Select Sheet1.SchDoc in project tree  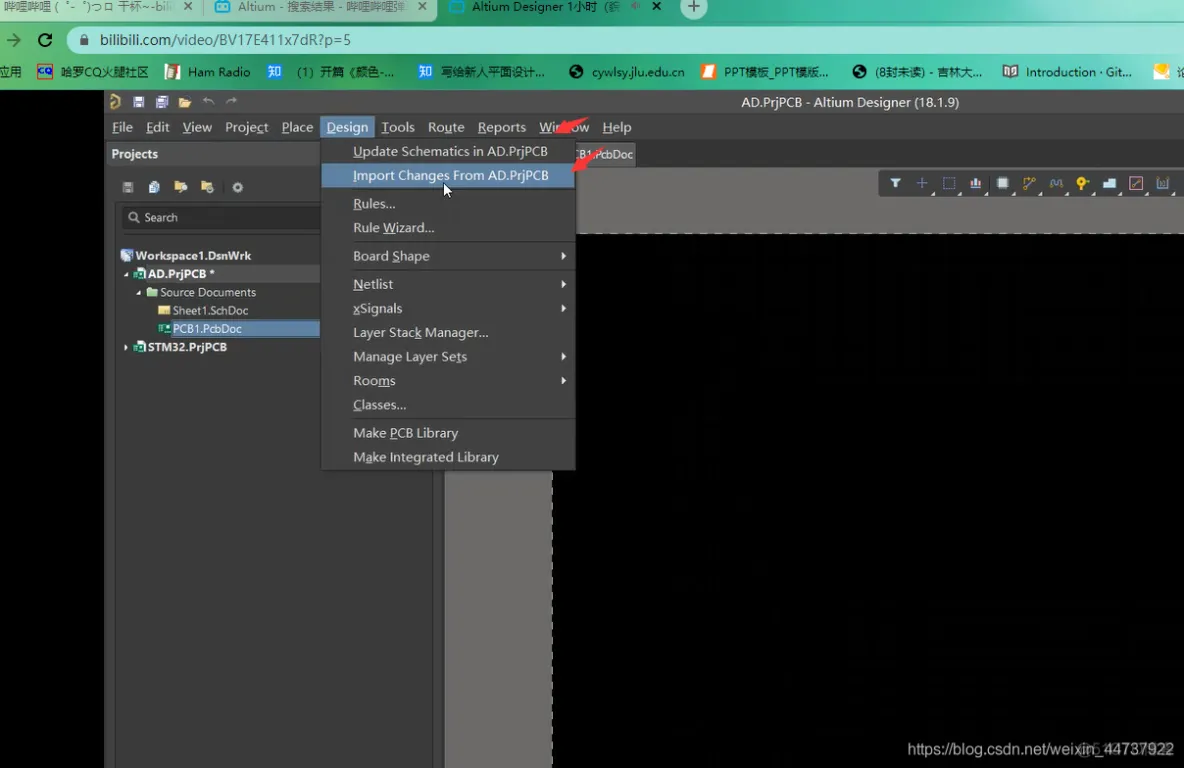210,310
